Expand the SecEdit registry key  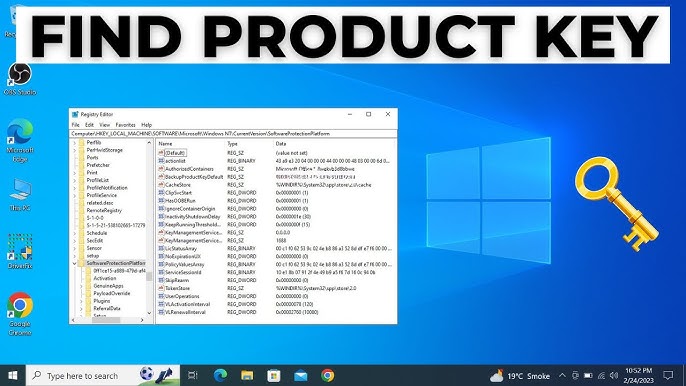tap(74, 241)
